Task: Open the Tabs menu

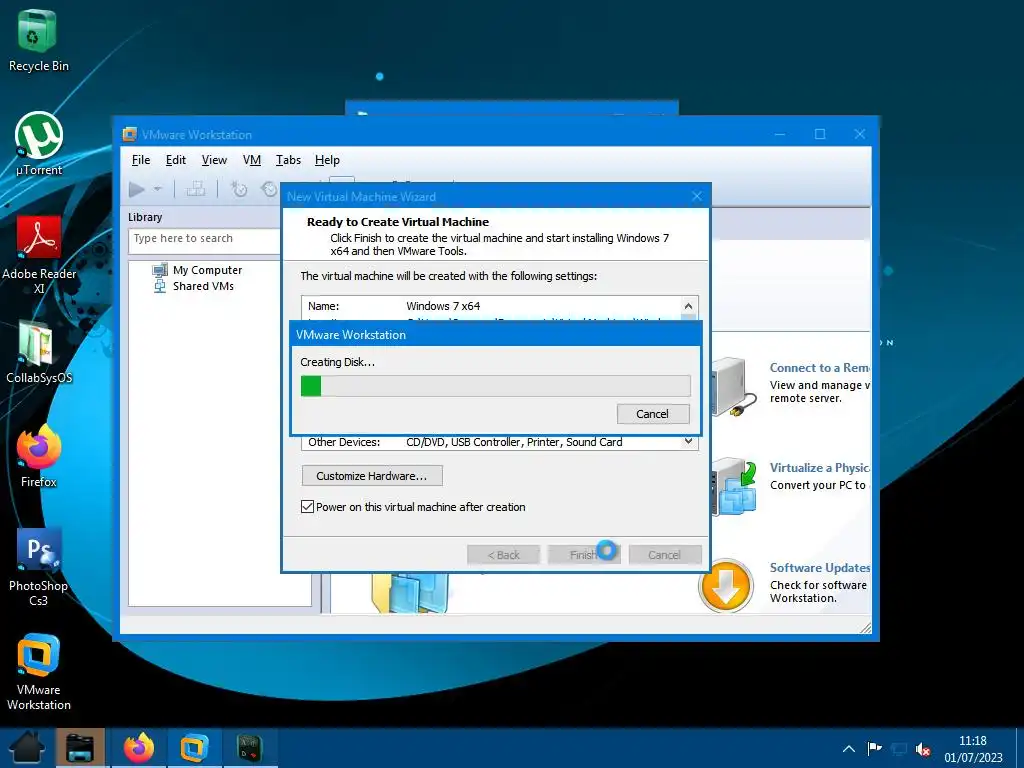Action: 288,160
